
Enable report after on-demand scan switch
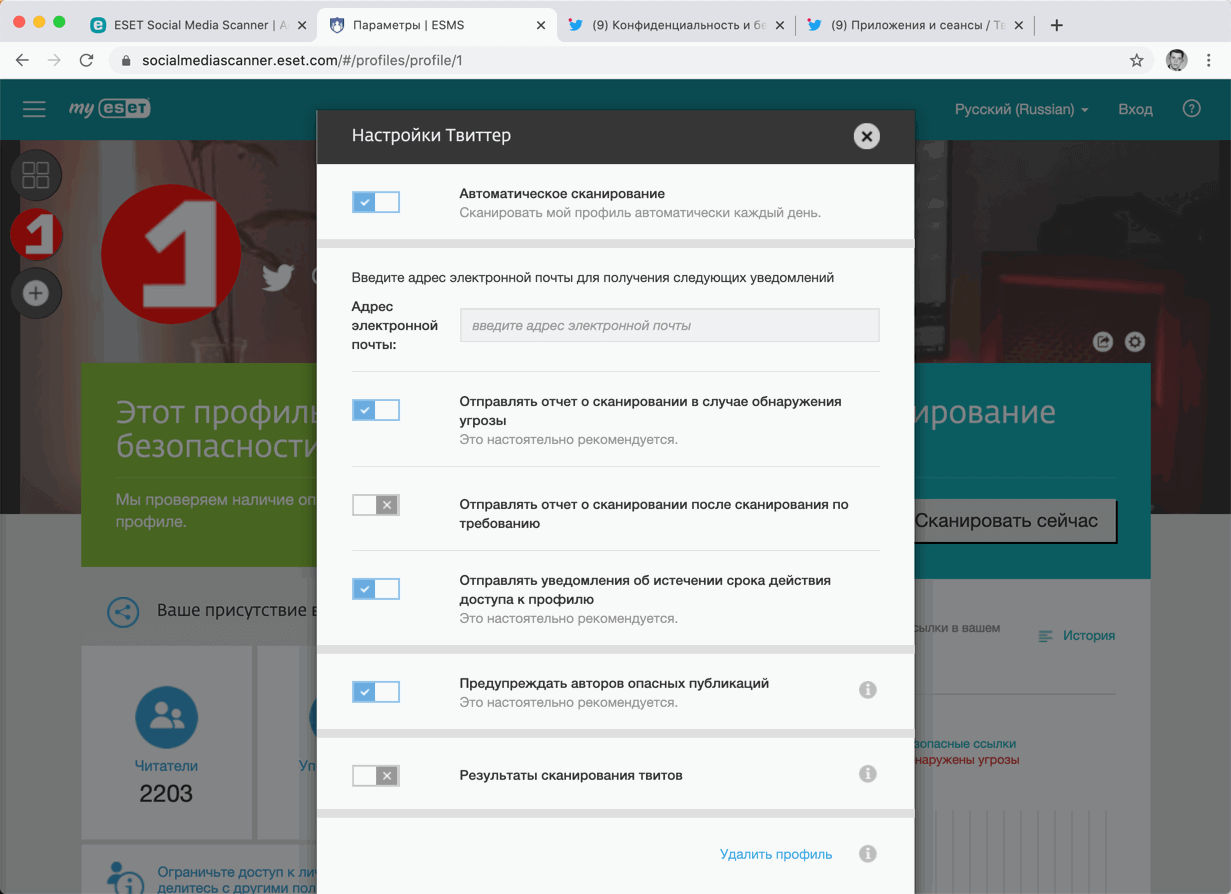click(376, 505)
